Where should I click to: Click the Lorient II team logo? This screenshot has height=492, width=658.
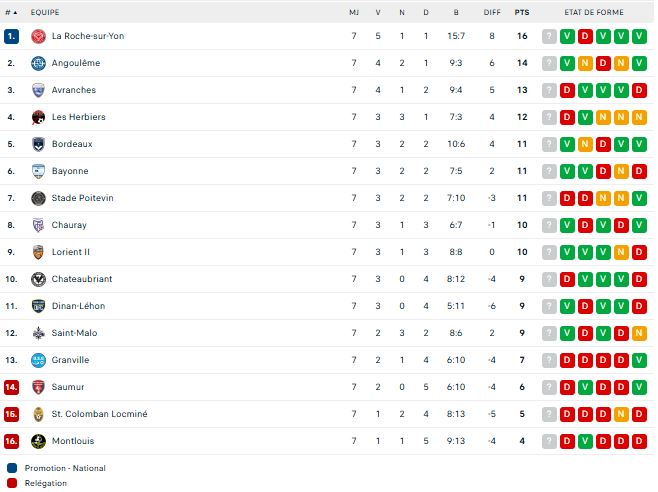pos(38,252)
